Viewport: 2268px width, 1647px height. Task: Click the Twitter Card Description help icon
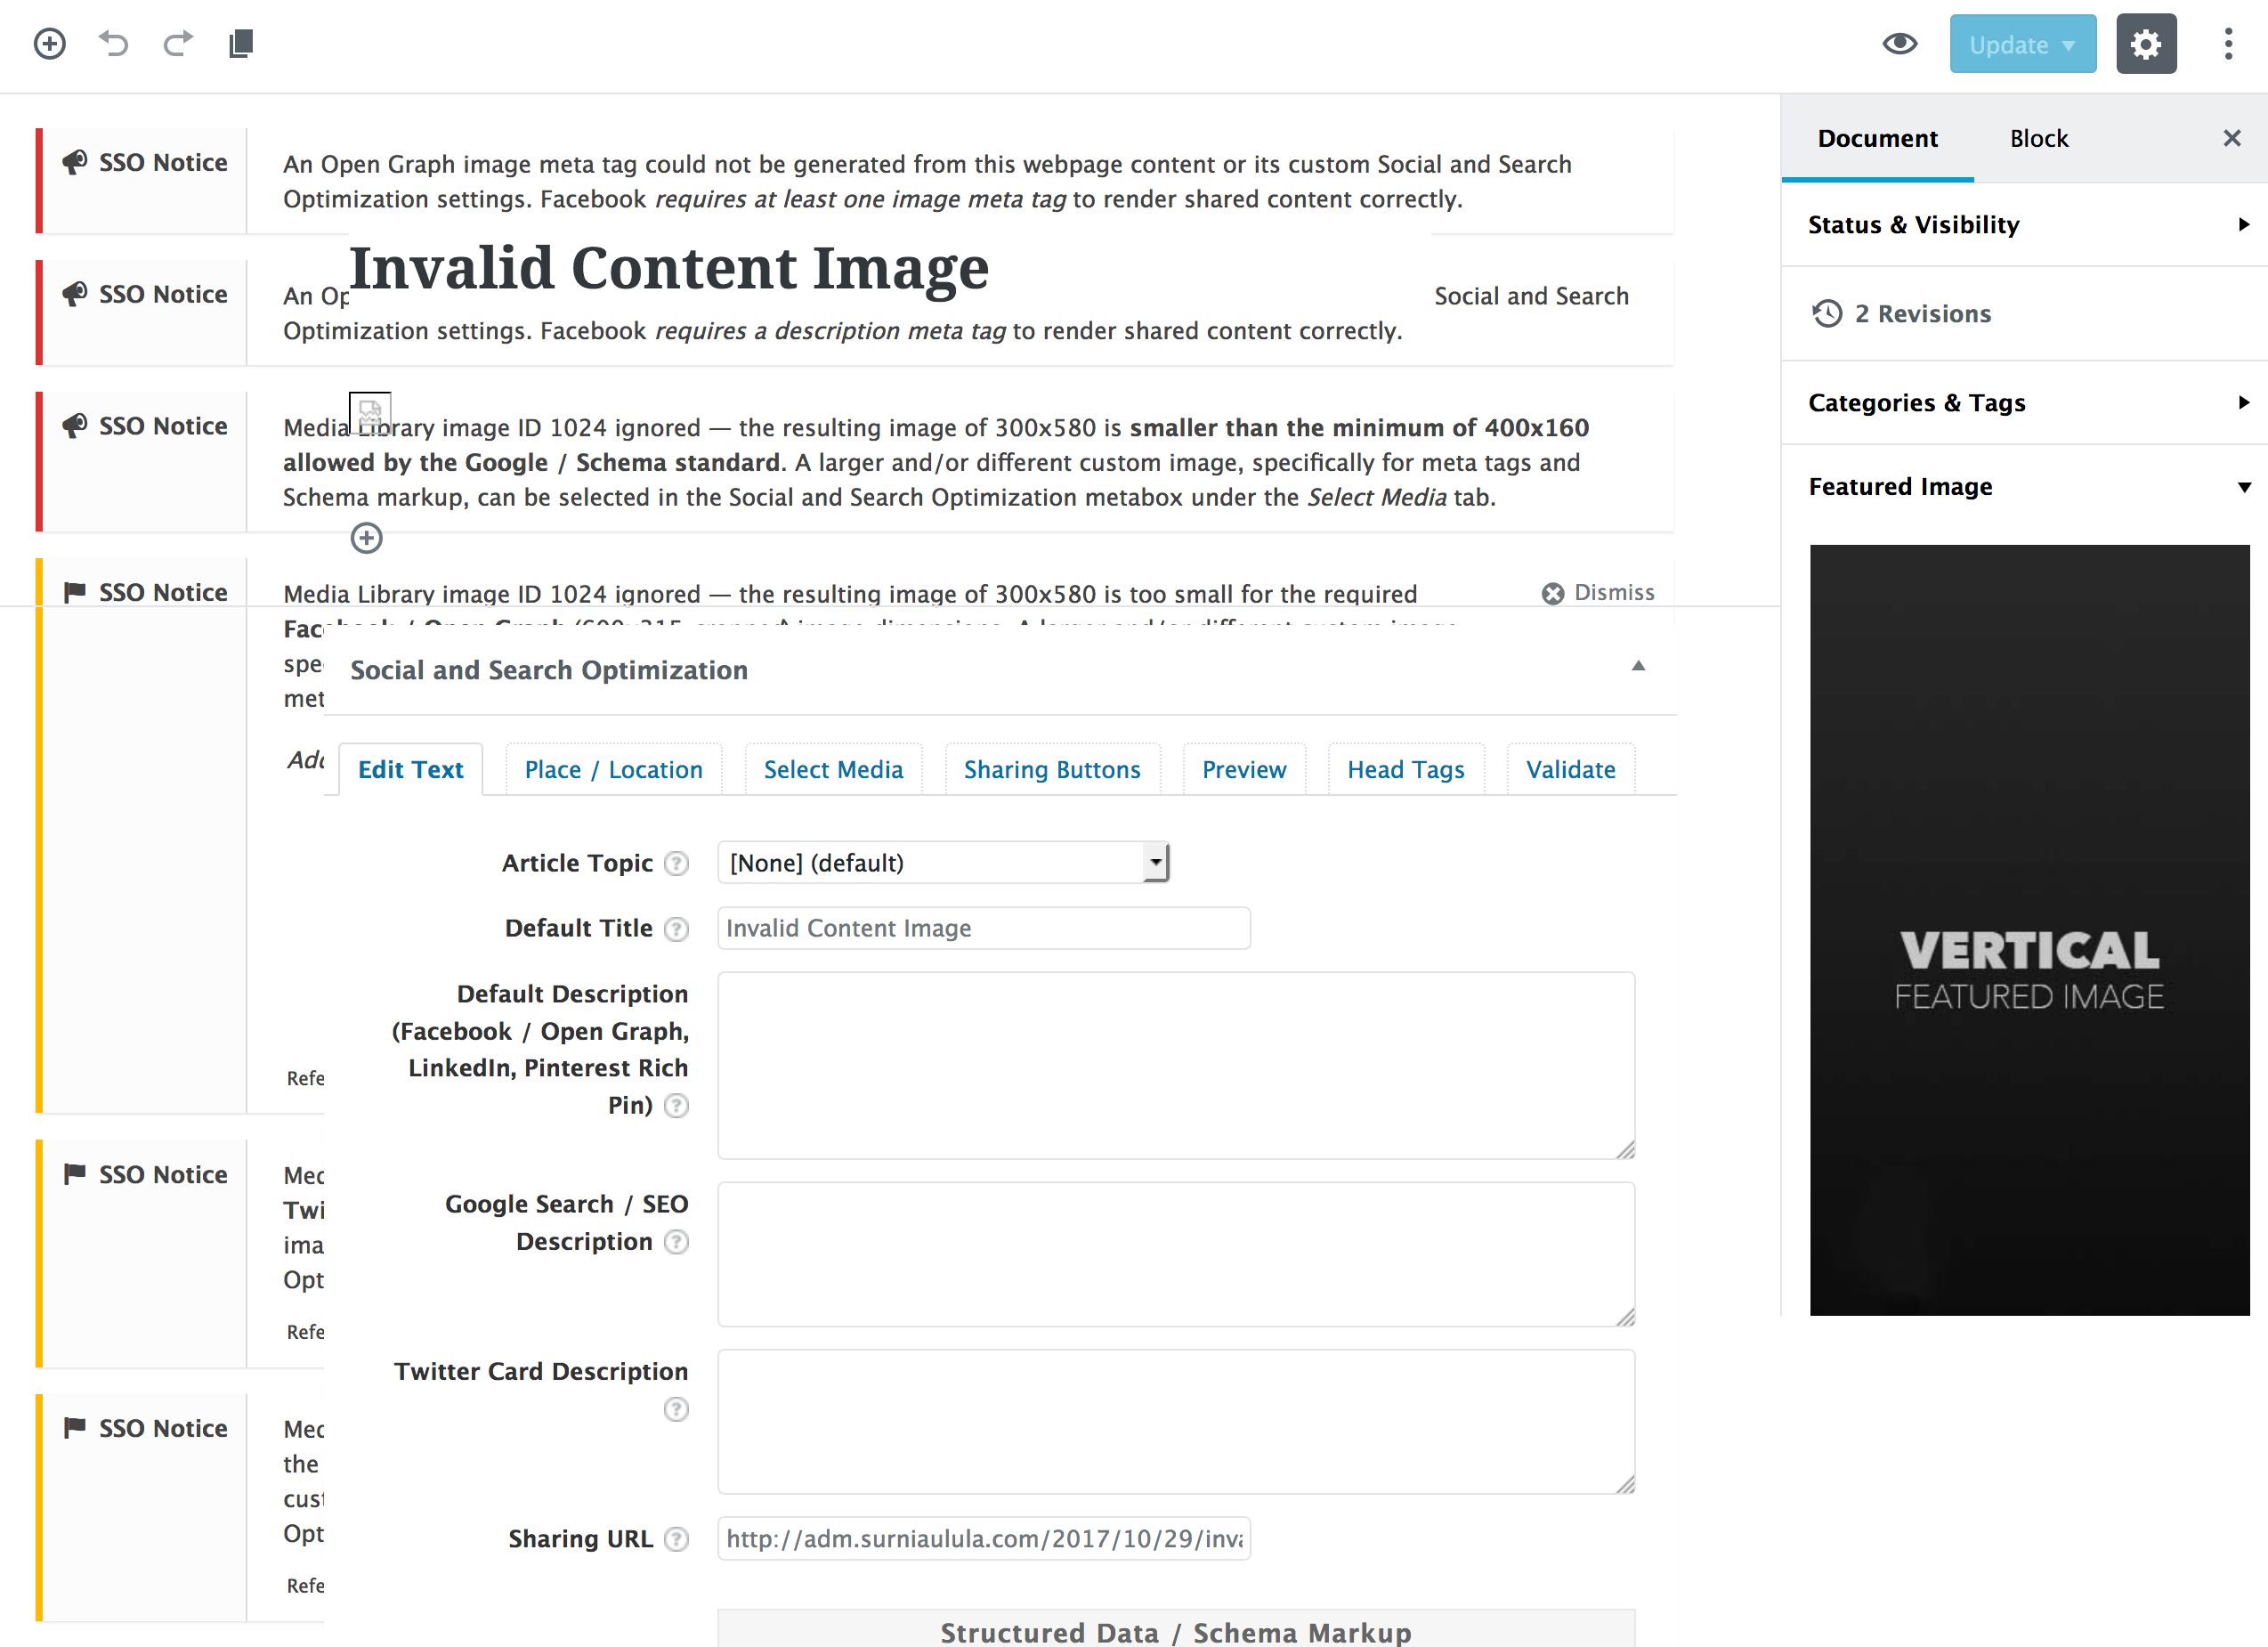coord(677,1409)
